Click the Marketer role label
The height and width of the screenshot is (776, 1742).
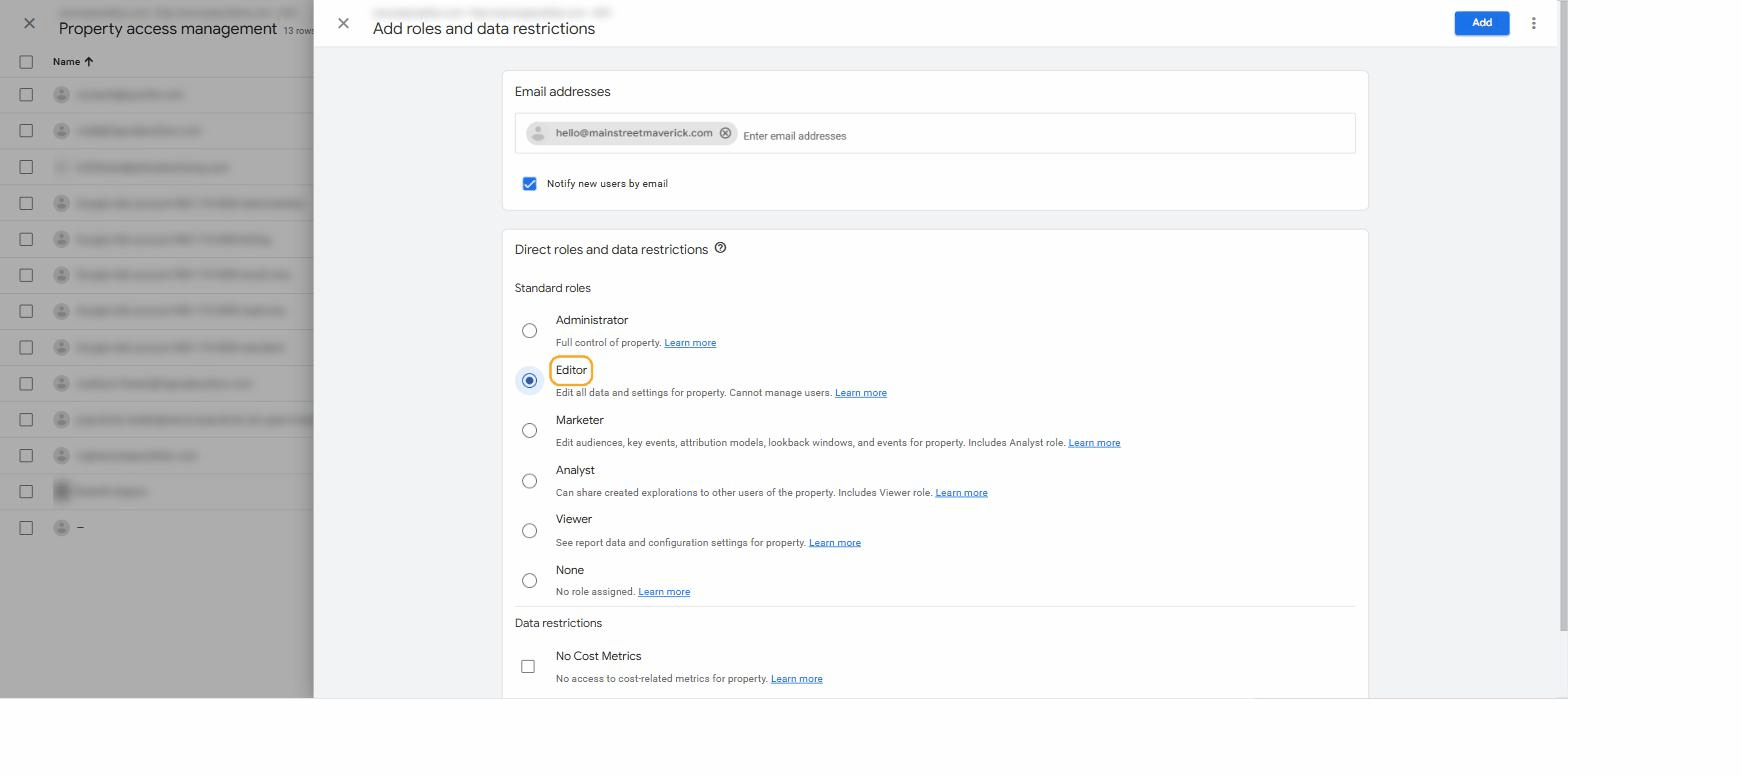(580, 420)
